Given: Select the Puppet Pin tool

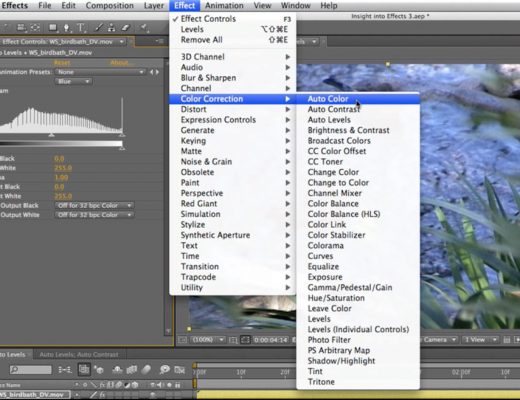Looking at the screenshot, I should pyautogui.click(x=144, y=28).
